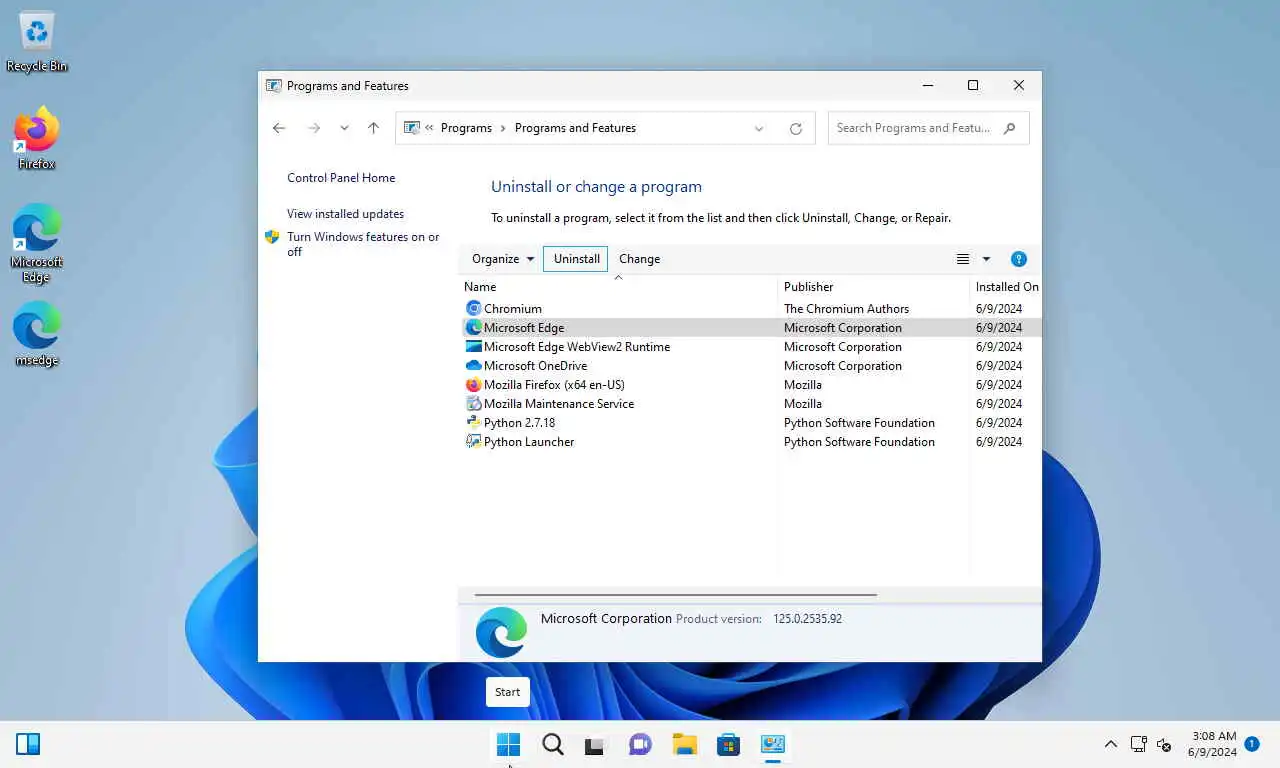Click the search magnifier in Search Programs box
Image resolution: width=1280 pixels, height=768 pixels.
(x=1010, y=128)
